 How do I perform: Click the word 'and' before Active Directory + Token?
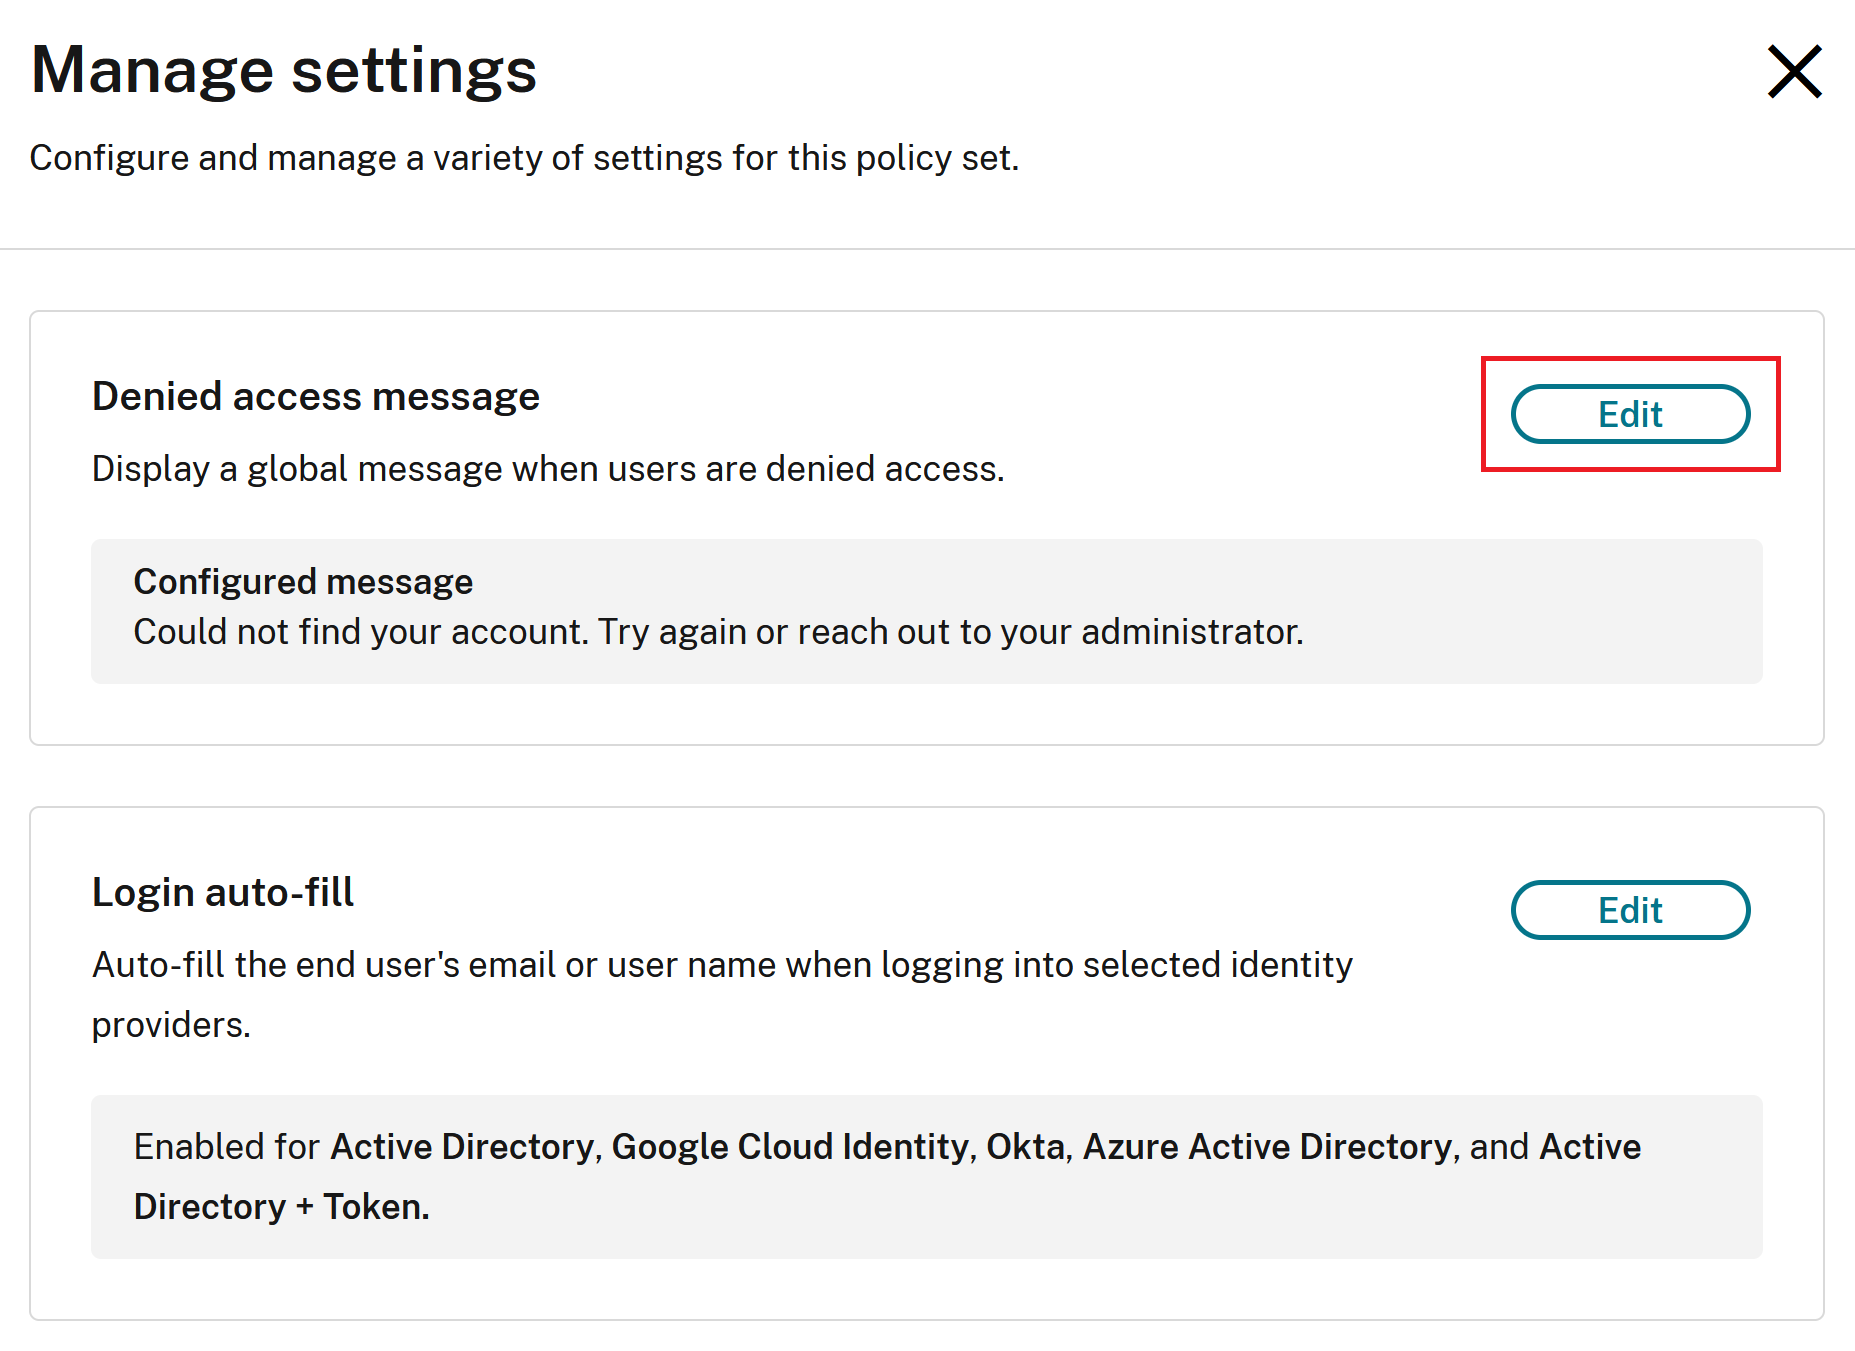pyautogui.click(x=1499, y=1147)
